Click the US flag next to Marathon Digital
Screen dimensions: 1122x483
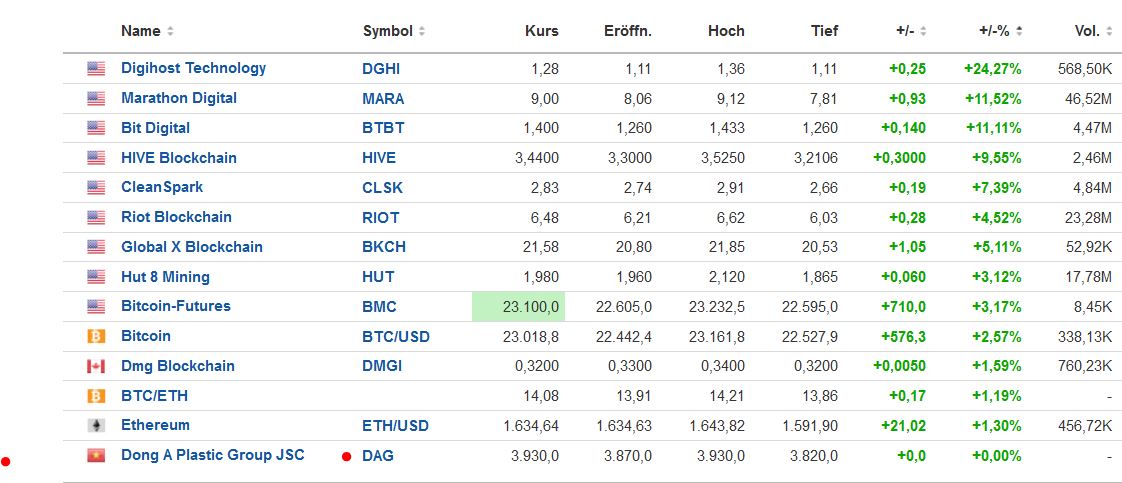(x=96, y=99)
